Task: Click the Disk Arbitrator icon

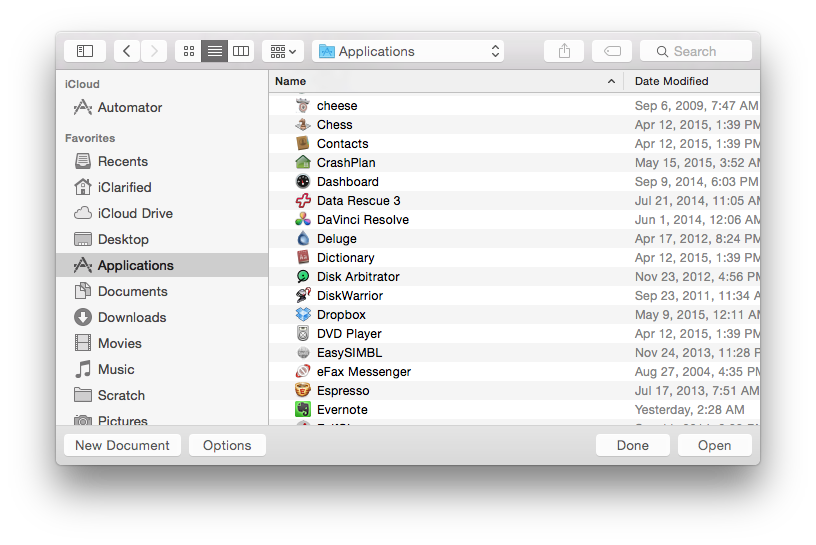Action: [303, 276]
